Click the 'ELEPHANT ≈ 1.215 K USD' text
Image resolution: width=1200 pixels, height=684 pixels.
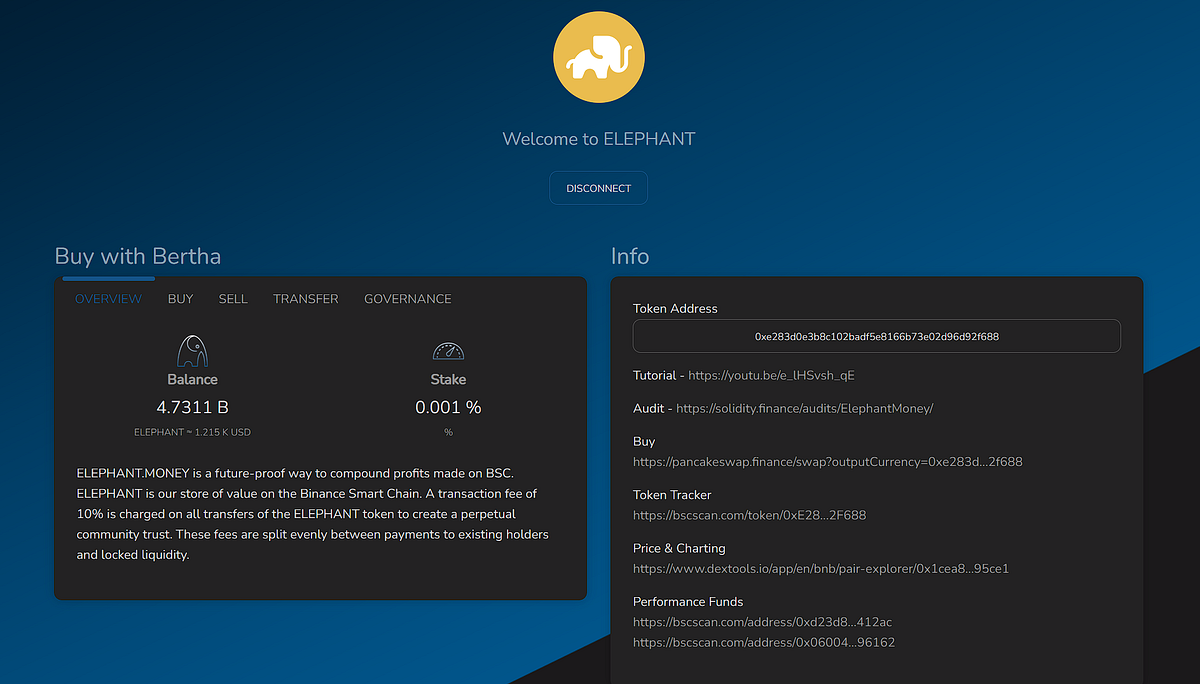192,432
